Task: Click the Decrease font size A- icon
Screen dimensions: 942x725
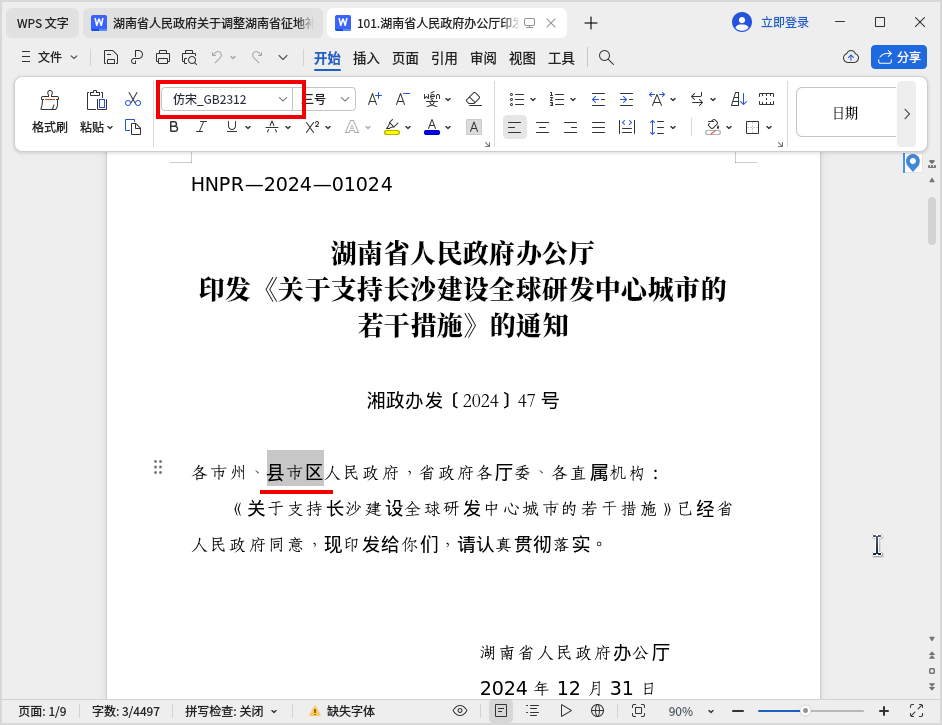Action: click(403, 99)
